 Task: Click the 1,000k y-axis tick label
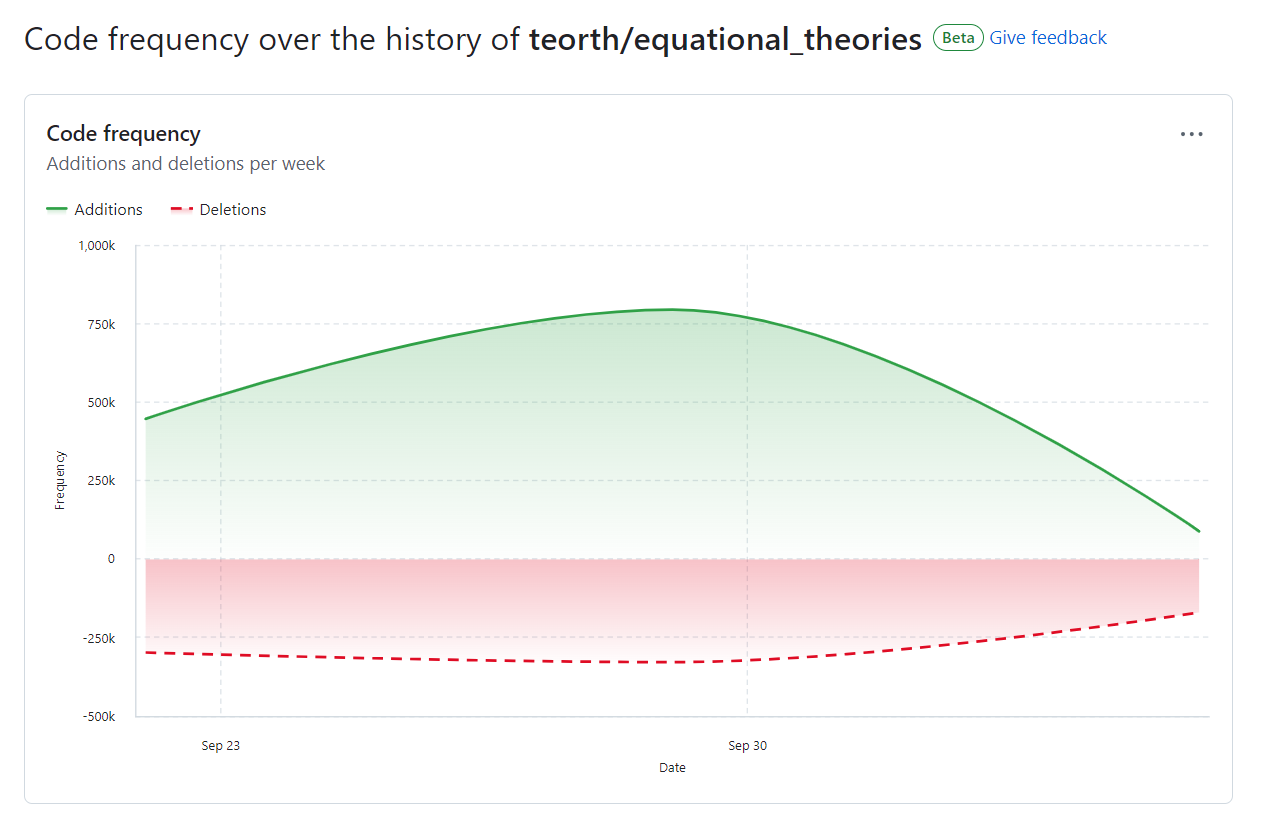(x=96, y=246)
